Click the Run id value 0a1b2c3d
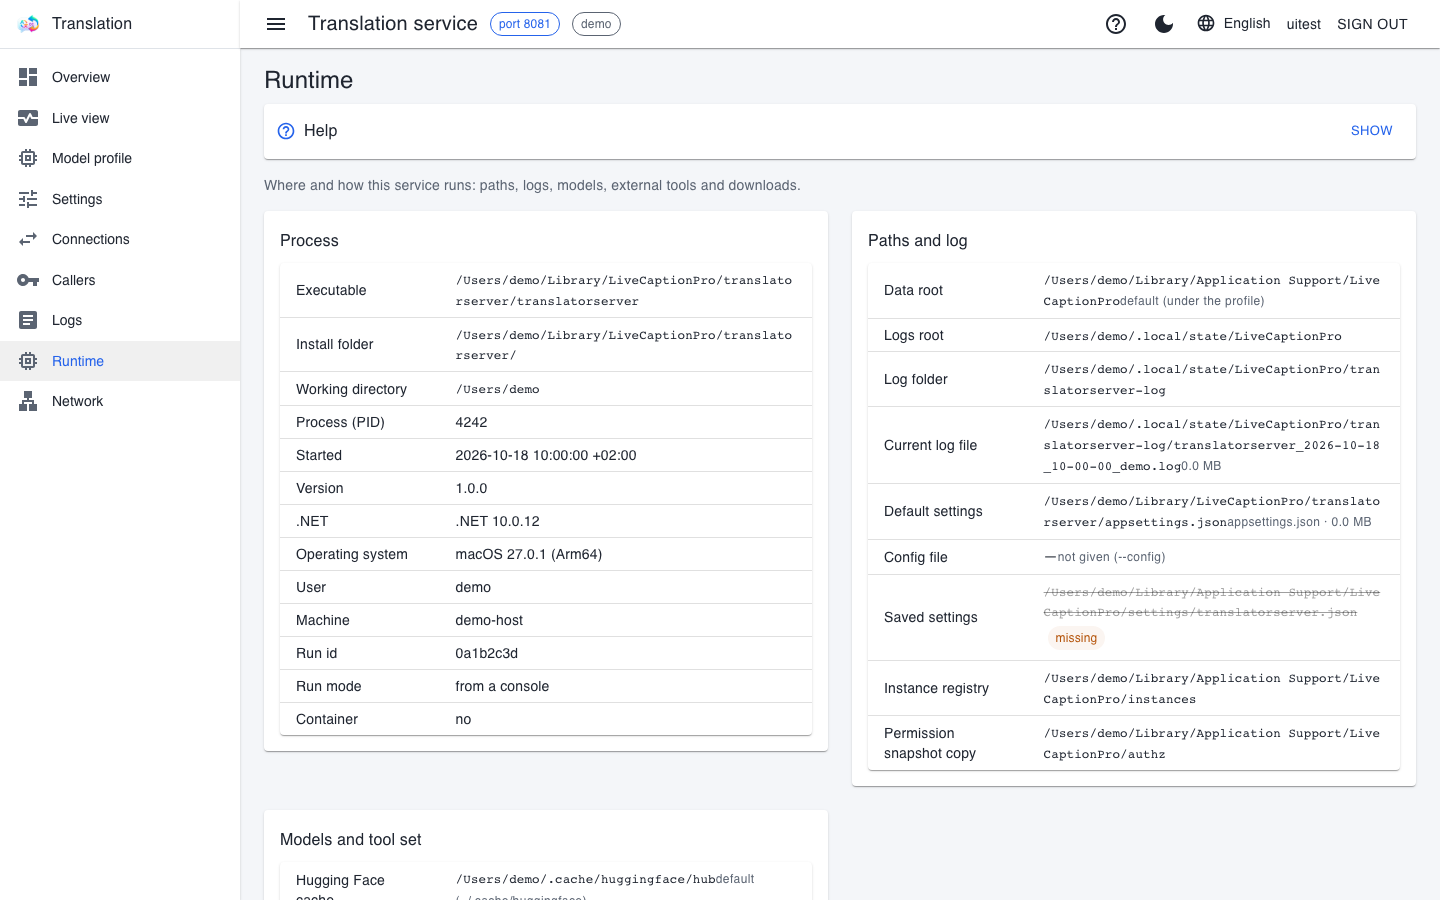The height and width of the screenshot is (900, 1440). pyautogui.click(x=487, y=653)
